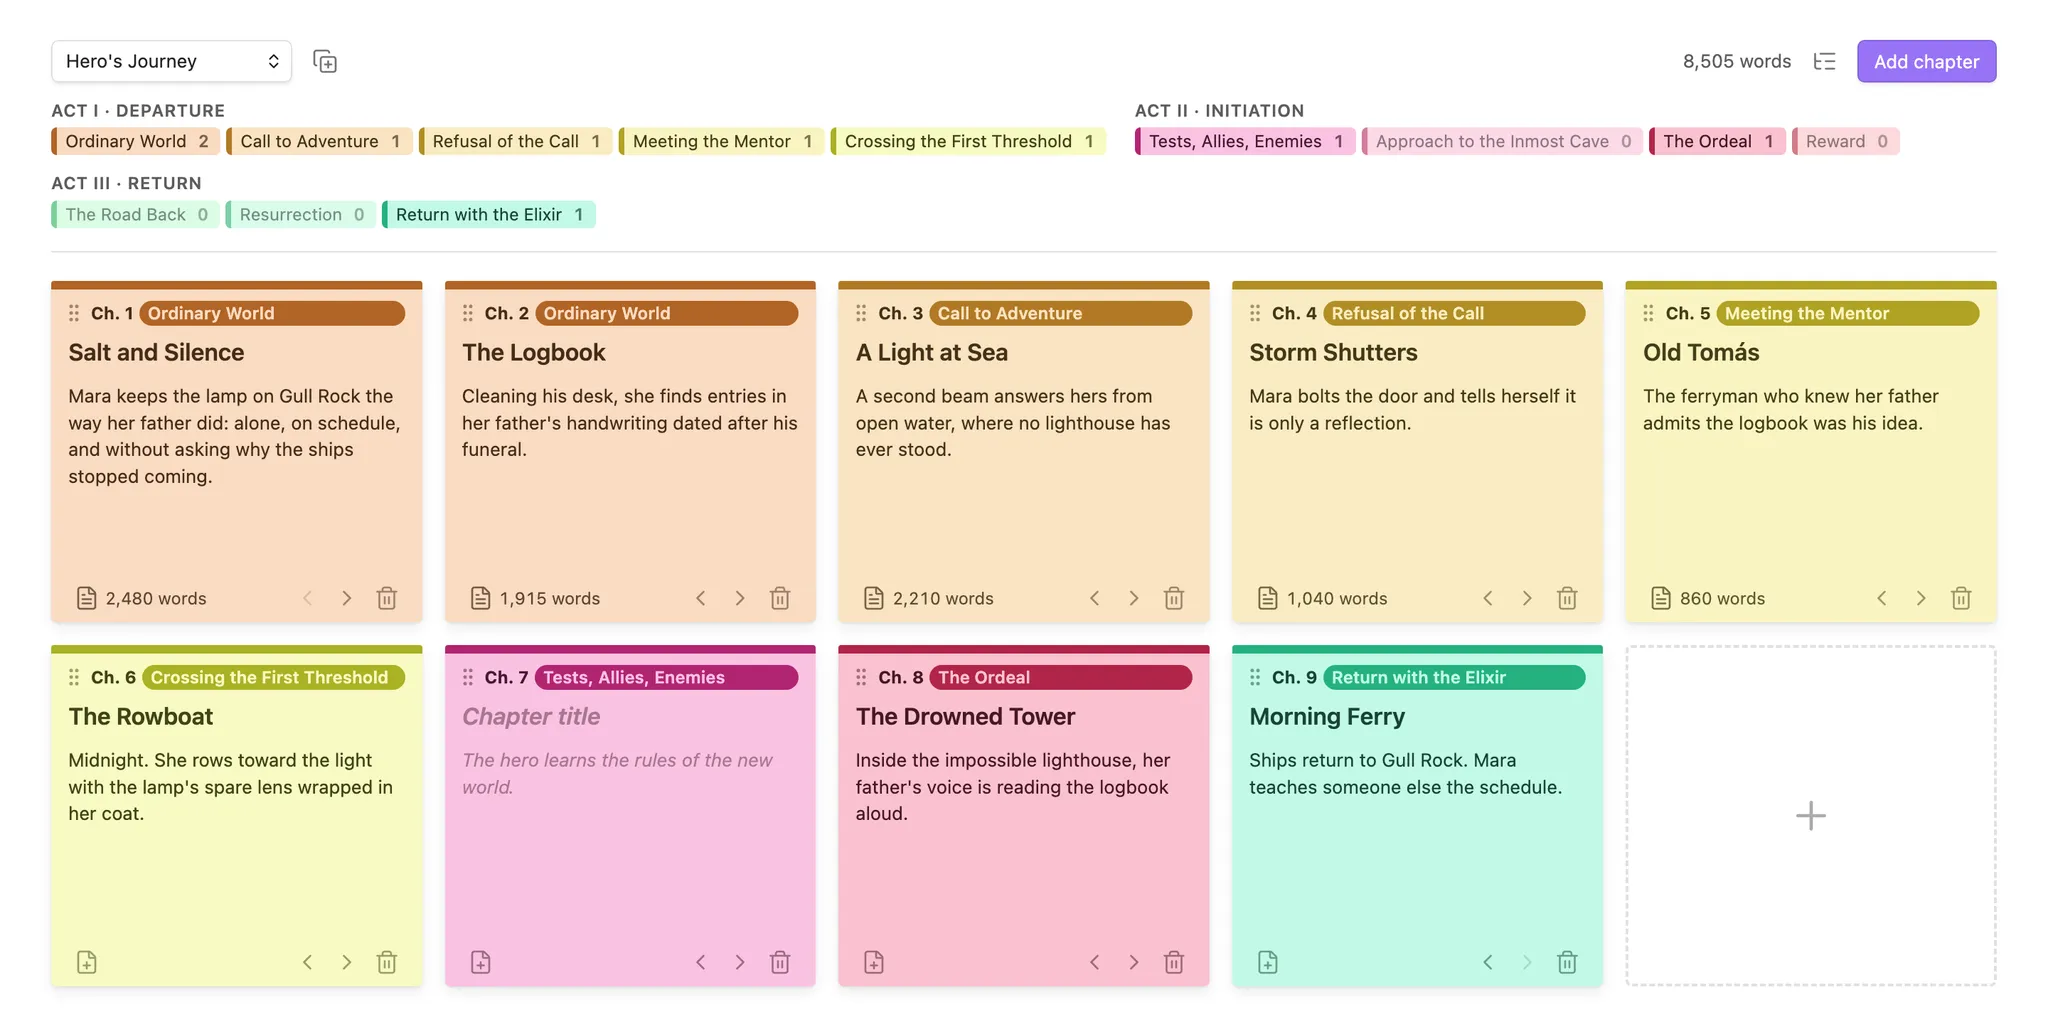Click the duplicate template icon beside Hero's Journey
Viewport: 2048px width, 1017px height.
click(325, 61)
